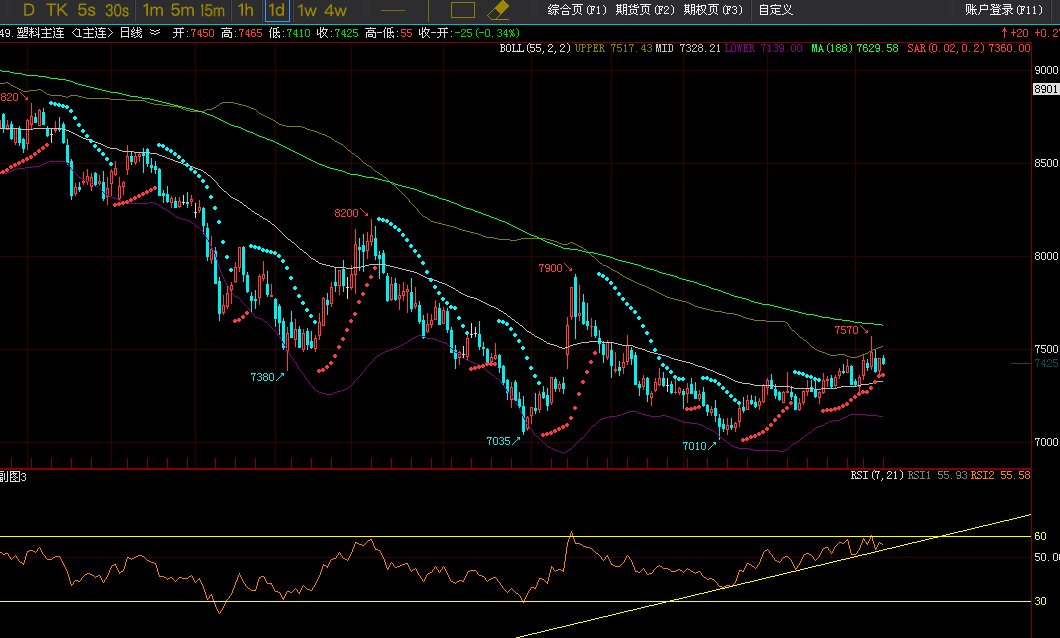Open 期权页(F3) tab
The width and height of the screenshot is (1060, 638).
click(x=713, y=10)
